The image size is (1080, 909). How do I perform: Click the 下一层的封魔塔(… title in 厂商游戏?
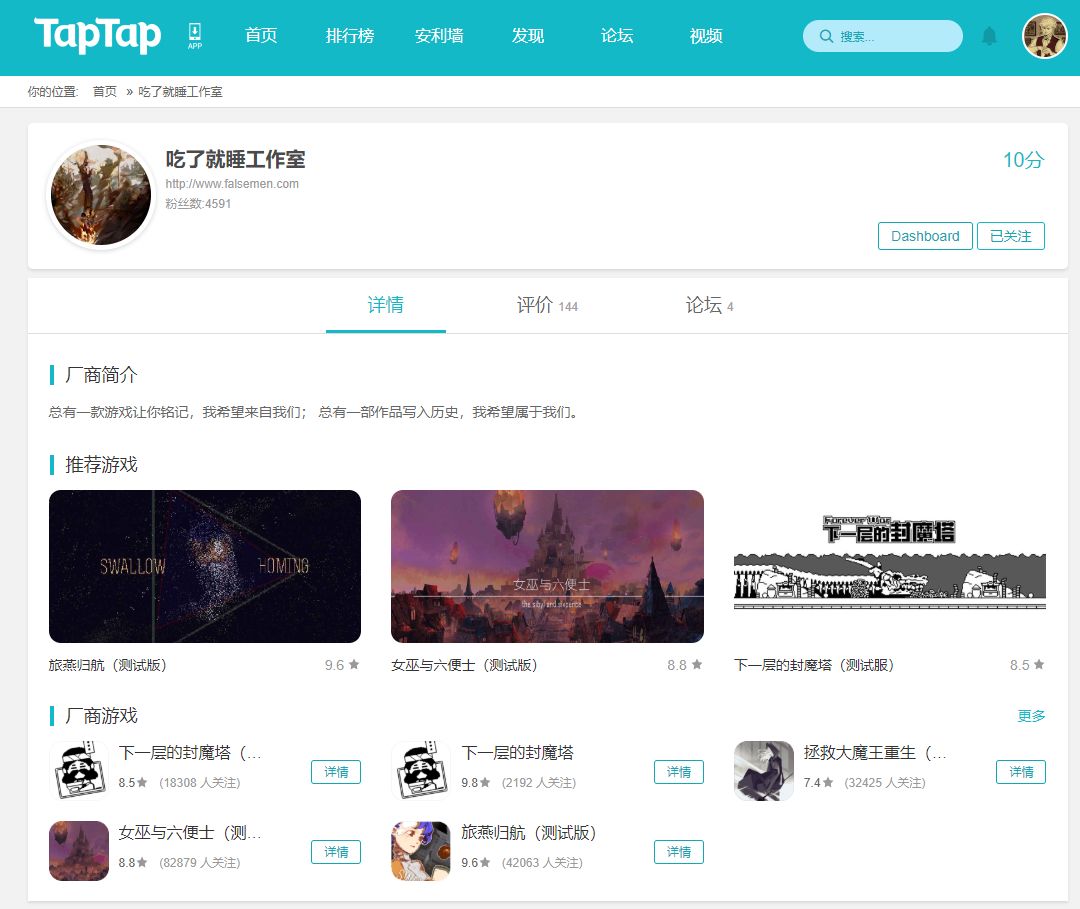190,753
